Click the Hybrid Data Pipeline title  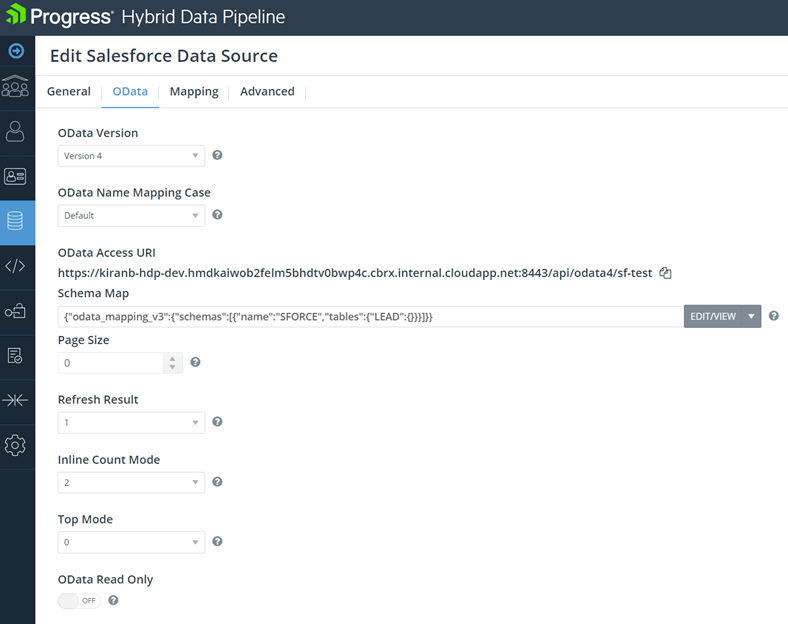pyautogui.click(x=203, y=17)
